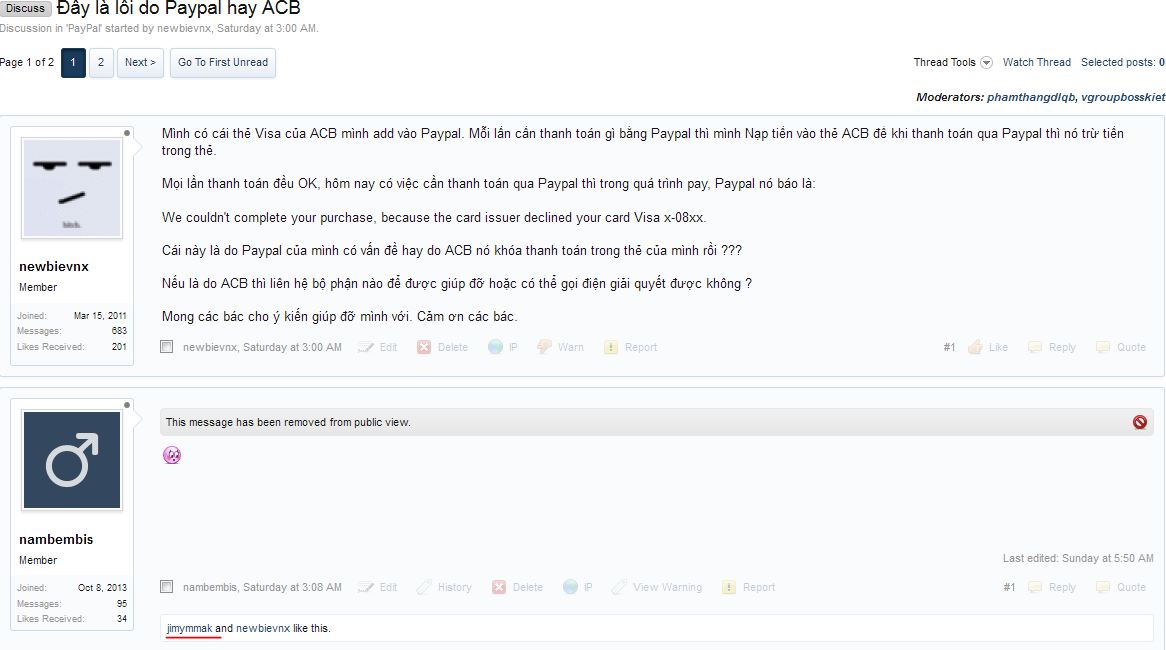Tick the checkbox beside newbievnx's post
This screenshot has height=650, width=1166.
[x=167, y=347]
